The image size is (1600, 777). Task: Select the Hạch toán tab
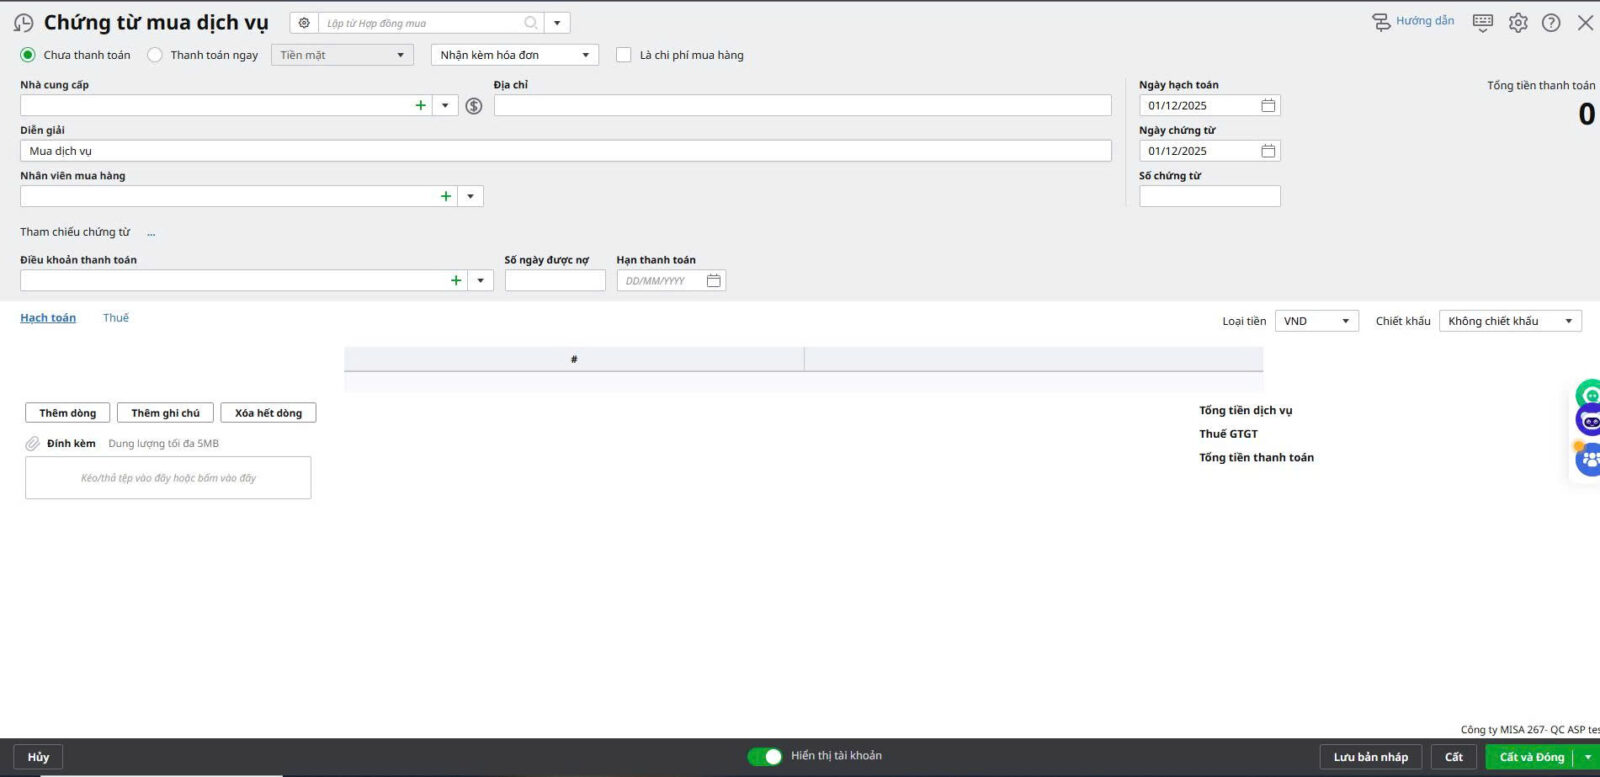[48, 318]
